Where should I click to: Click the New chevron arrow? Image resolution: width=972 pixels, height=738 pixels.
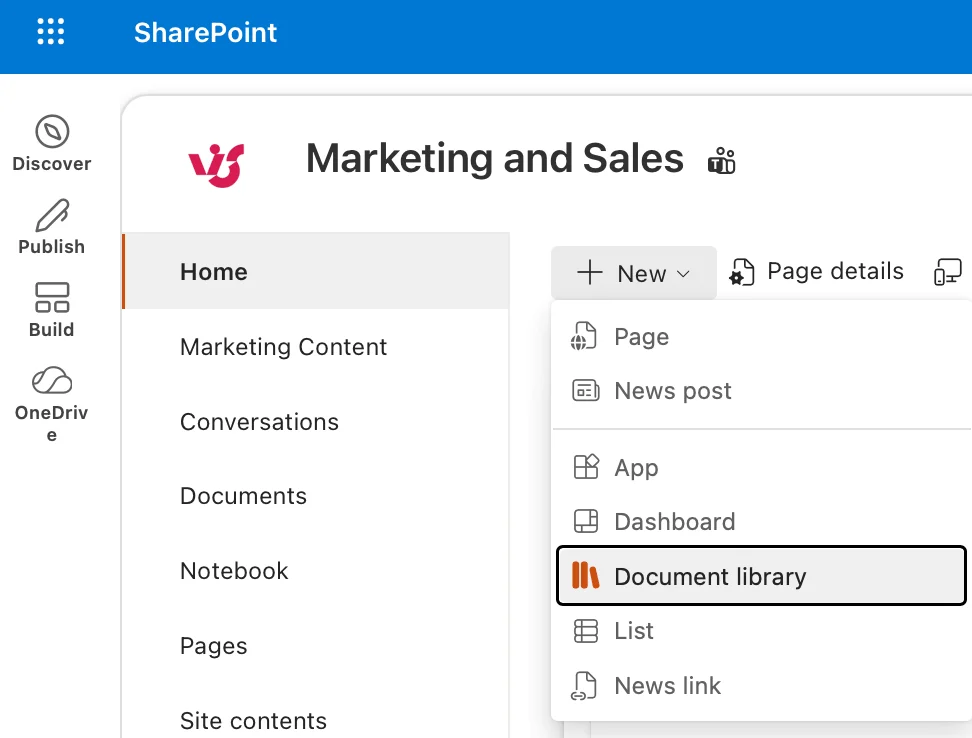click(683, 274)
